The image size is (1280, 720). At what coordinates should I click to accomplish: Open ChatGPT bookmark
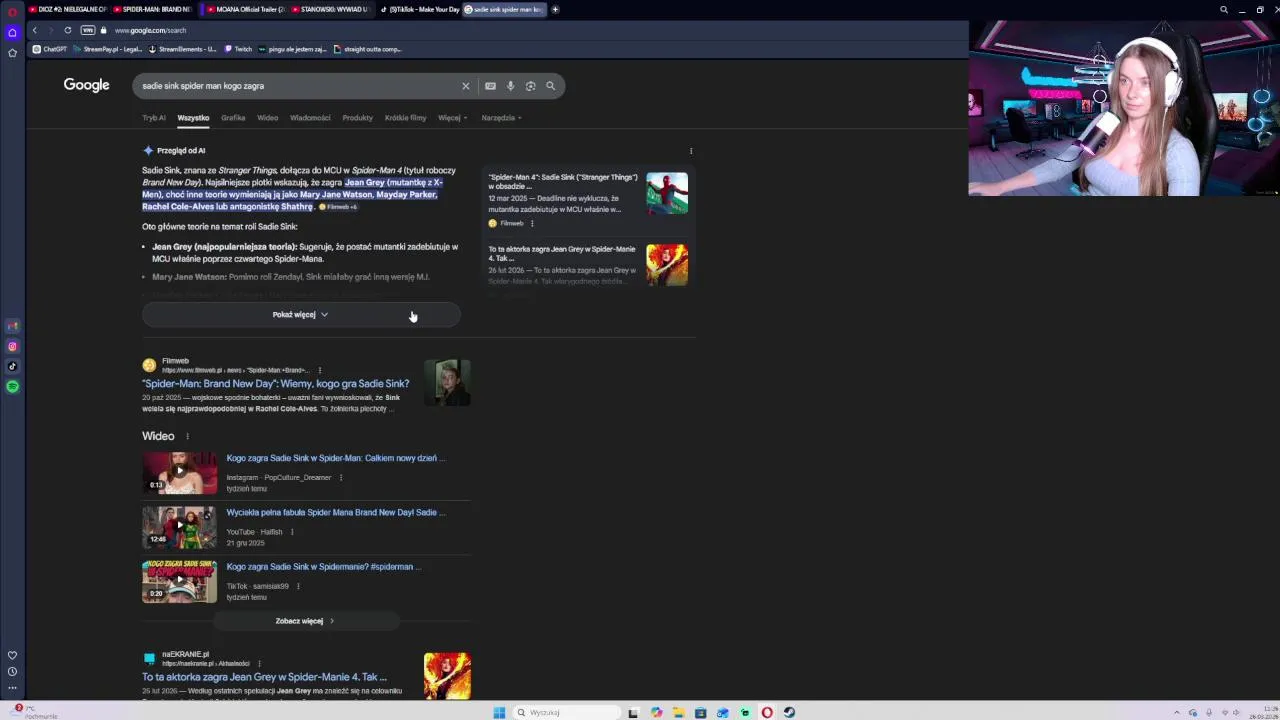coord(50,49)
